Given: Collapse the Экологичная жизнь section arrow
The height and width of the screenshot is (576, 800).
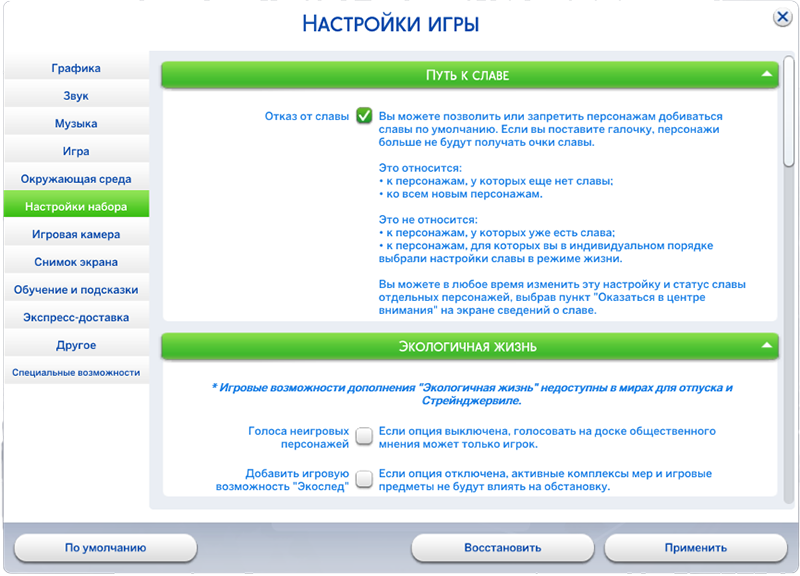Looking at the screenshot, I should (766, 346).
